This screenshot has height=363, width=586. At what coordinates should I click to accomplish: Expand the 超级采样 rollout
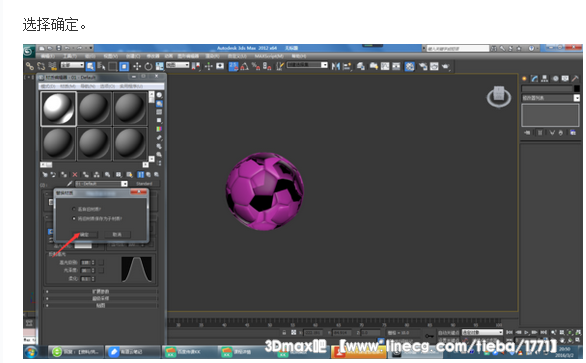point(101,298)
